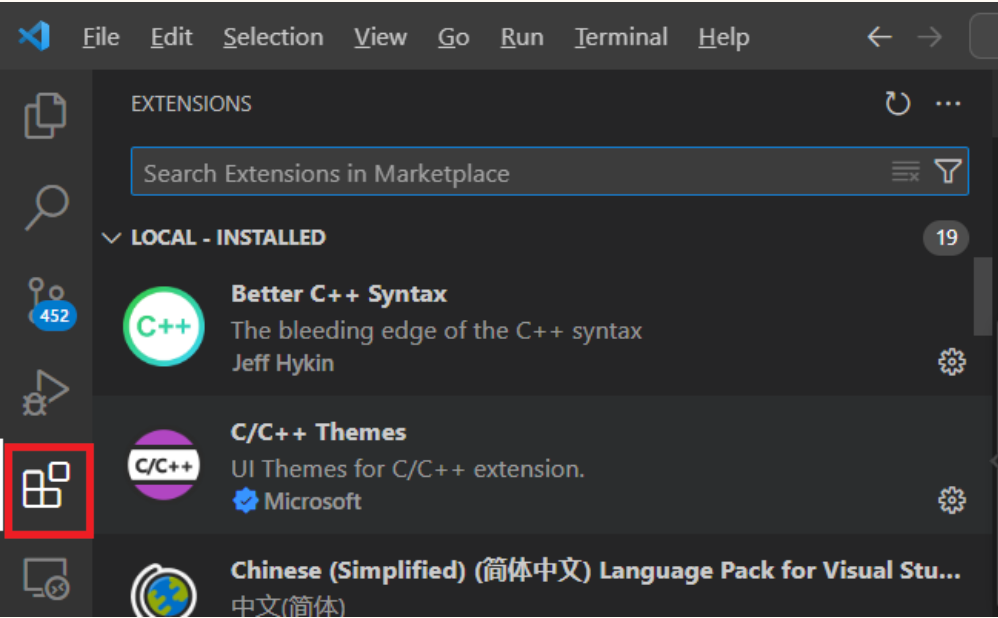Open Source Control view with 452 badge

(x=46, y=302)
